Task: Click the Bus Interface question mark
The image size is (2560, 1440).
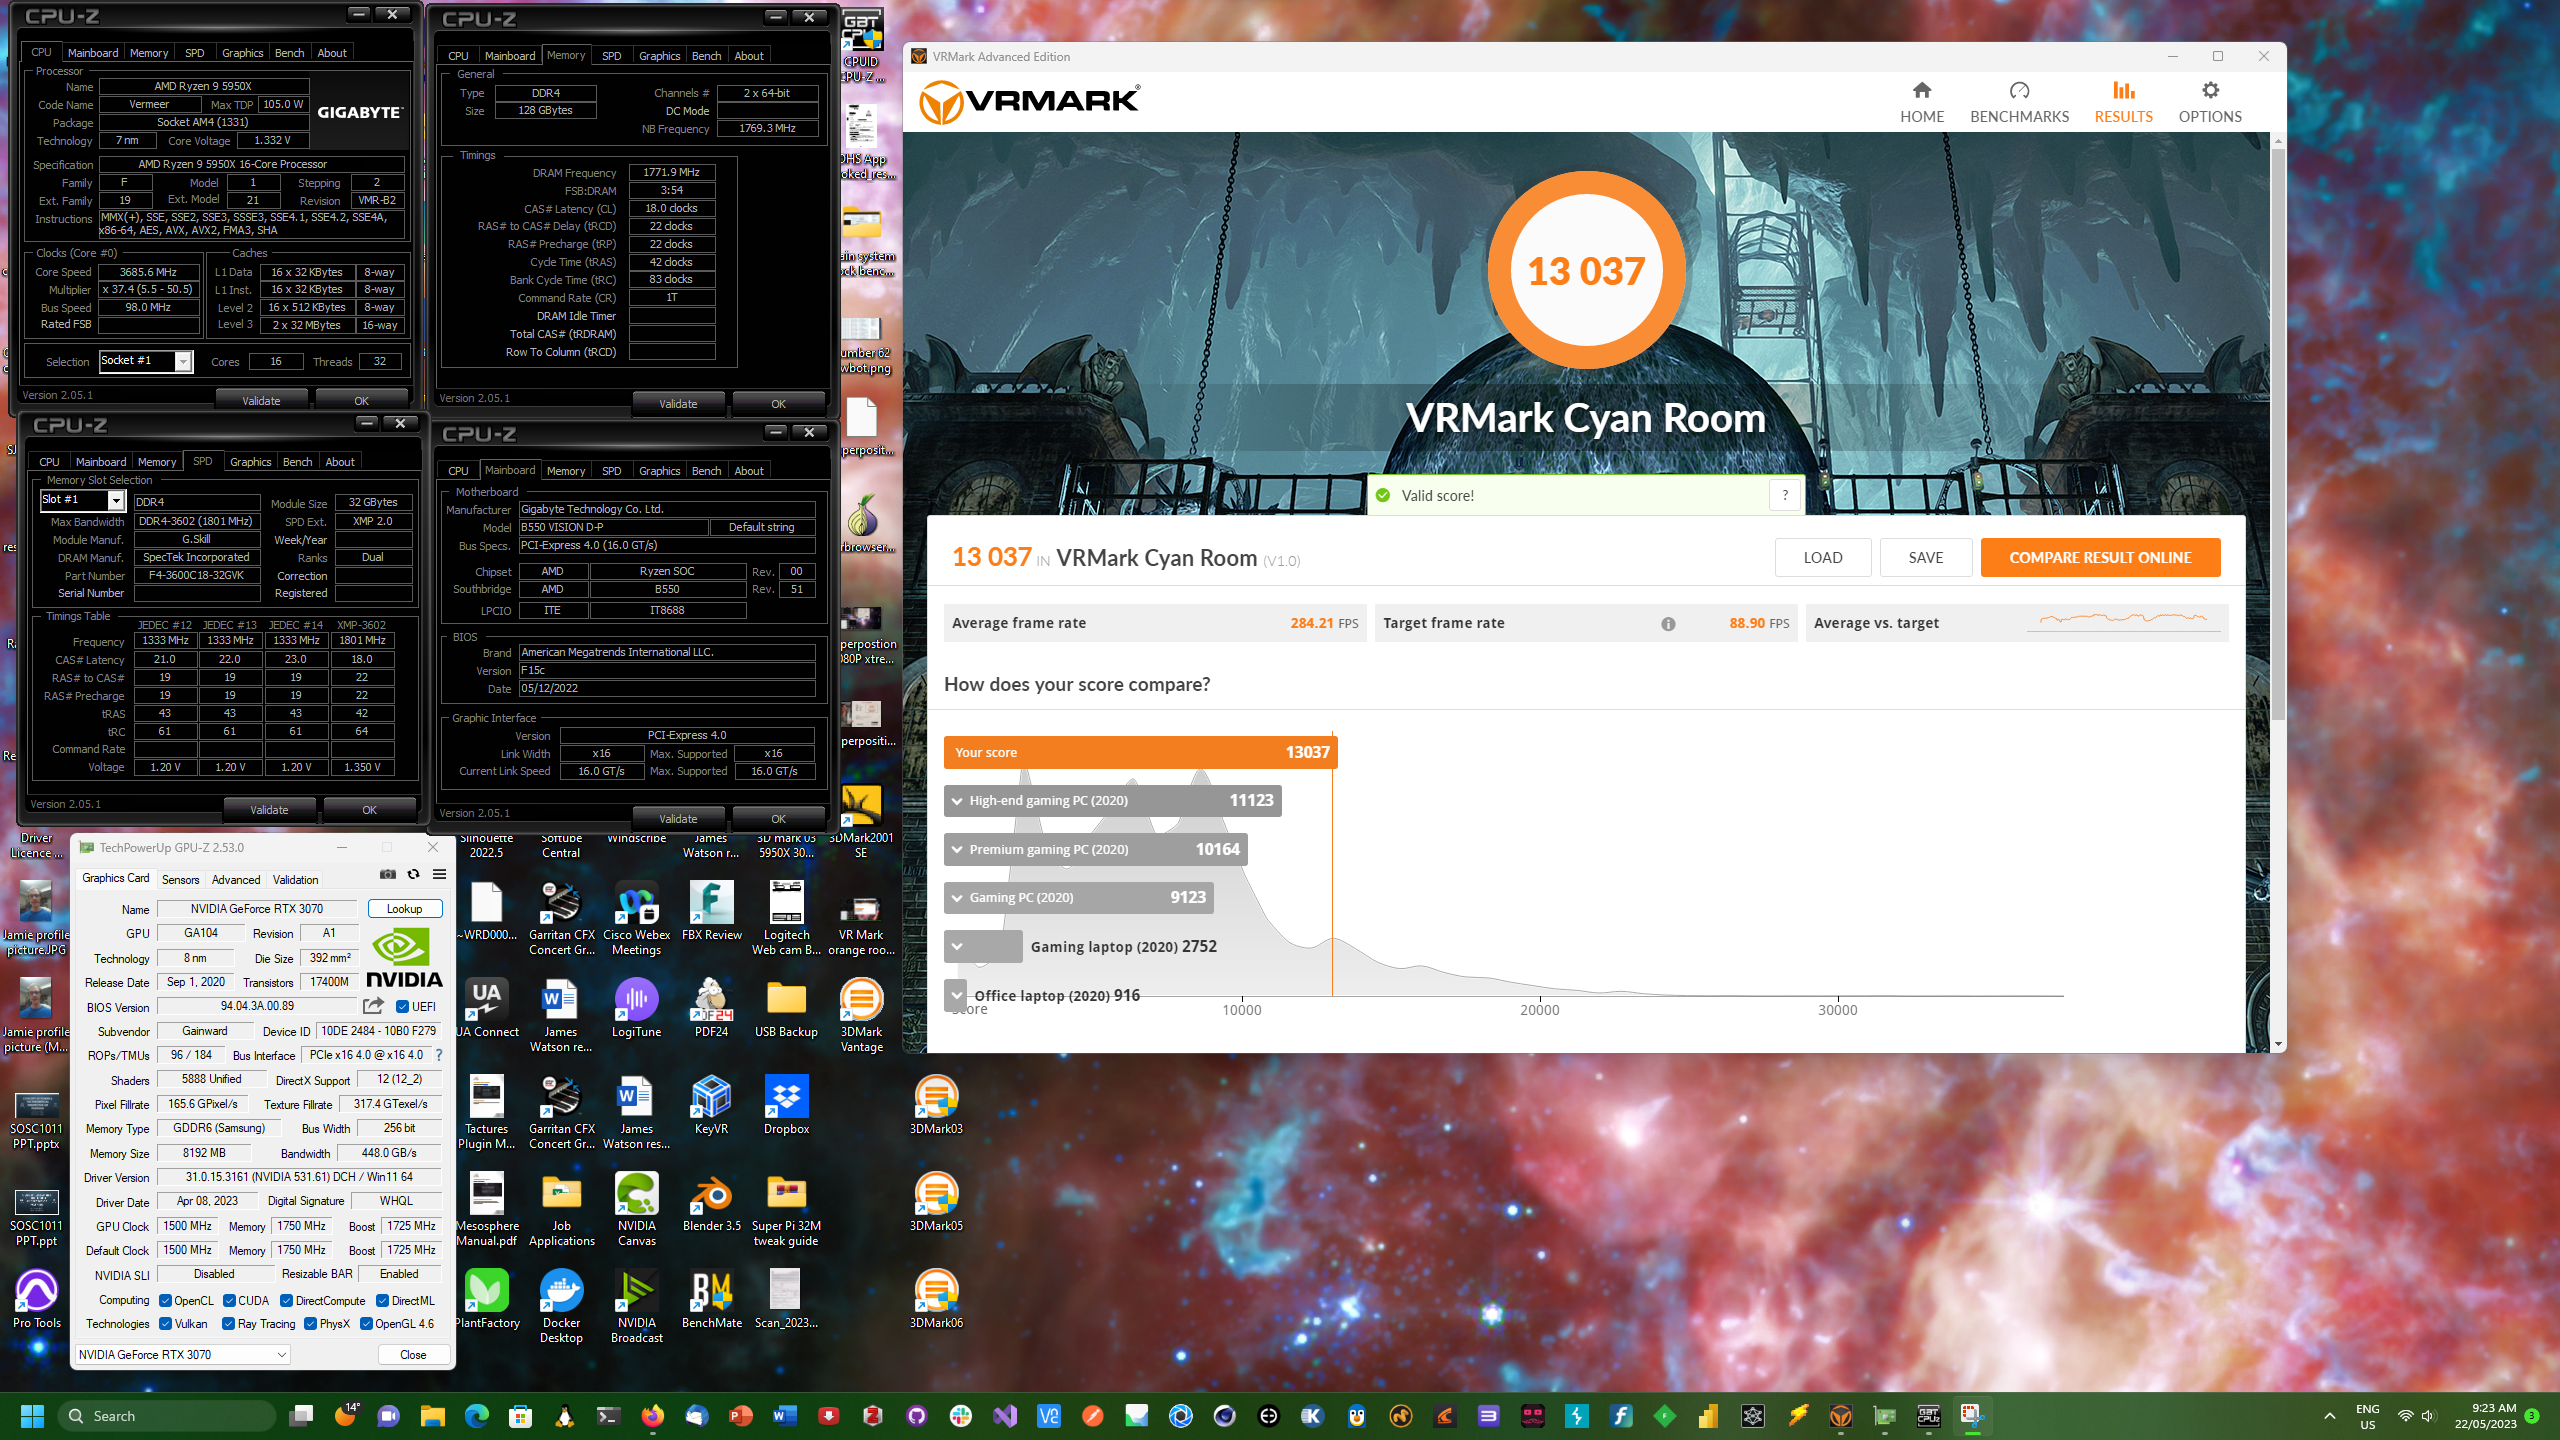Action: coord(438,1055)
